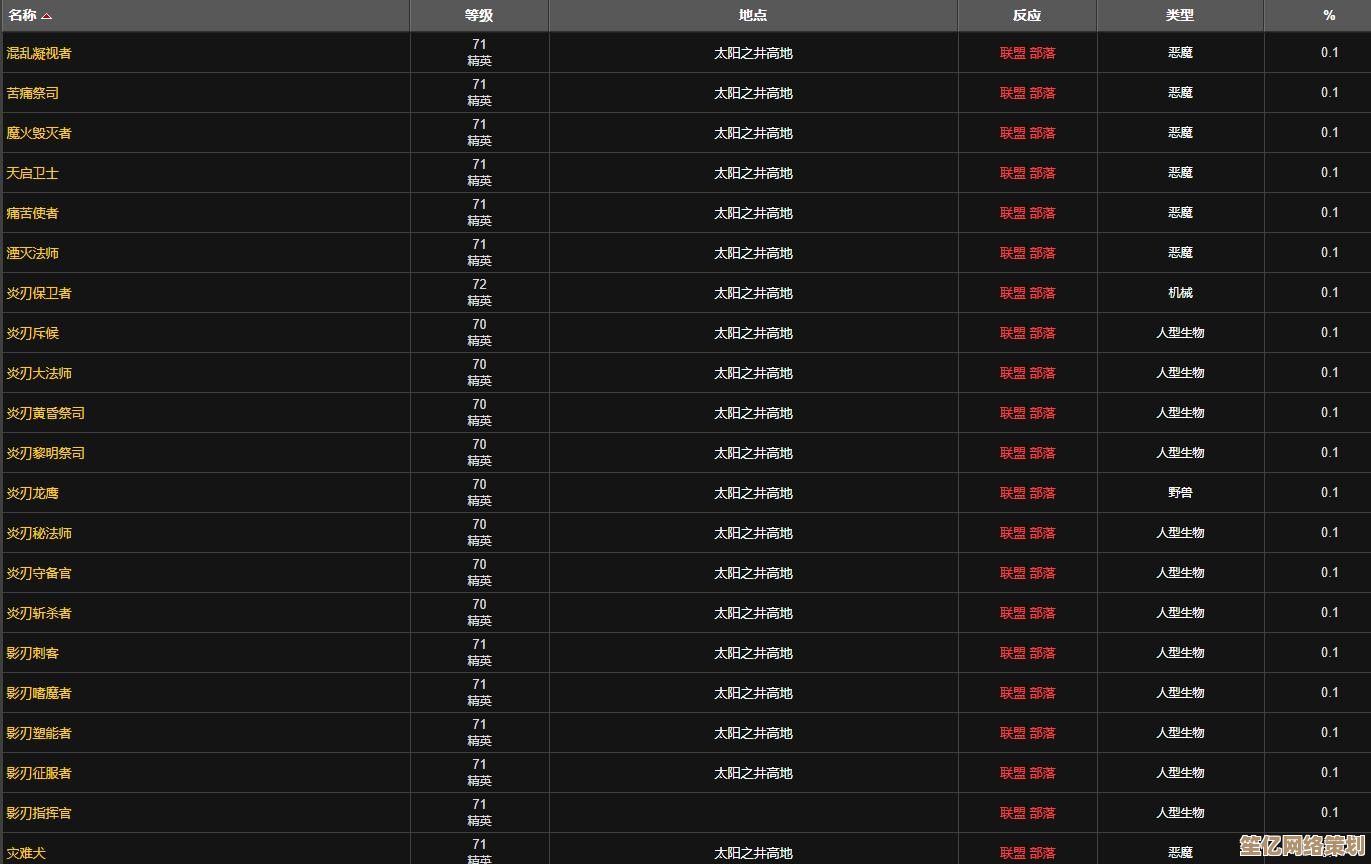Open the 苦痛祭司 NPC link
This screenshot has height=864, width=1371.
tap(33, 93)
